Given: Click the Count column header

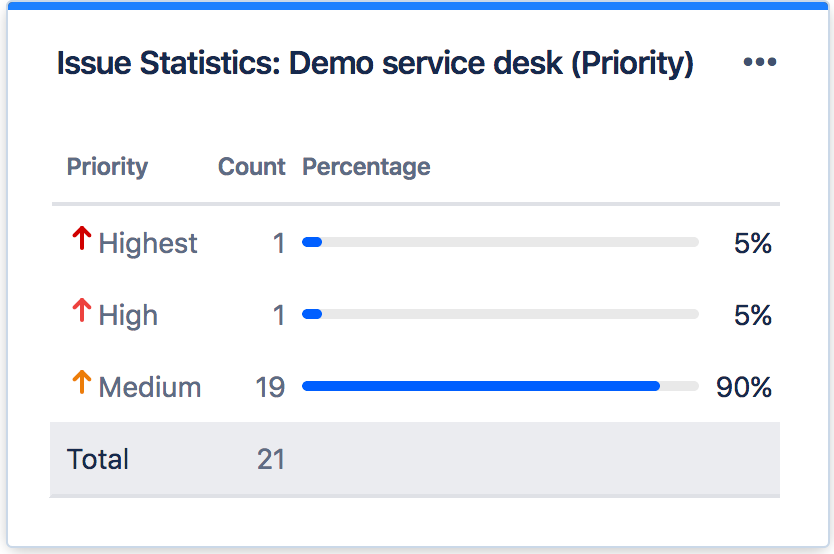Looking at the screenshot, I should click(x=251, y=167).
